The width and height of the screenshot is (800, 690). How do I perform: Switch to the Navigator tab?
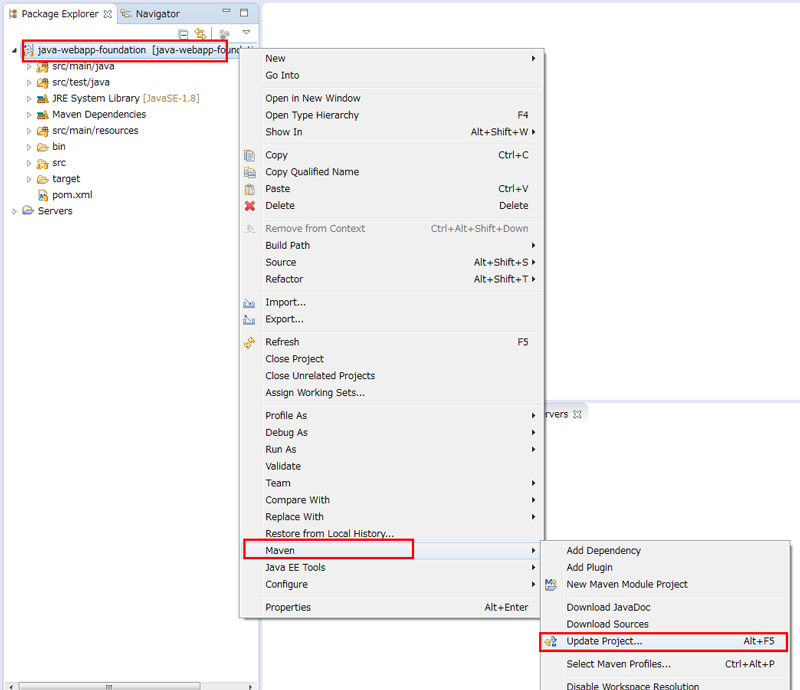[157, 14]
